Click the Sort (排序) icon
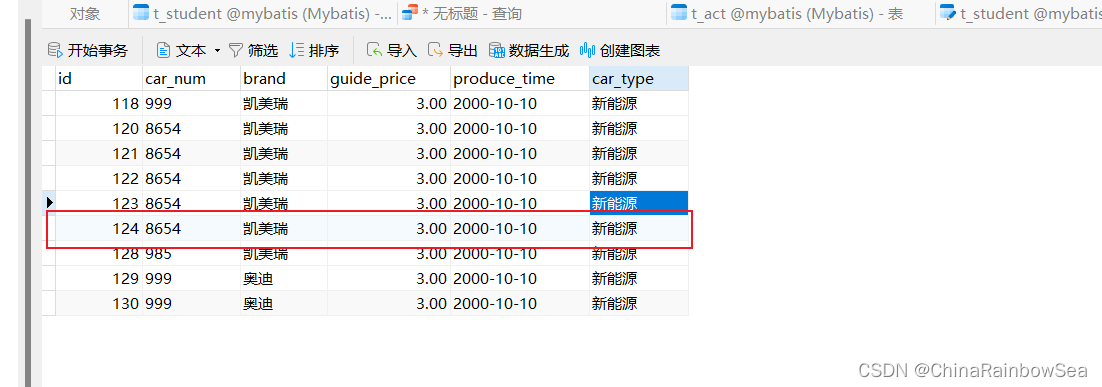1102x387 pixels. tap(297, 50)
